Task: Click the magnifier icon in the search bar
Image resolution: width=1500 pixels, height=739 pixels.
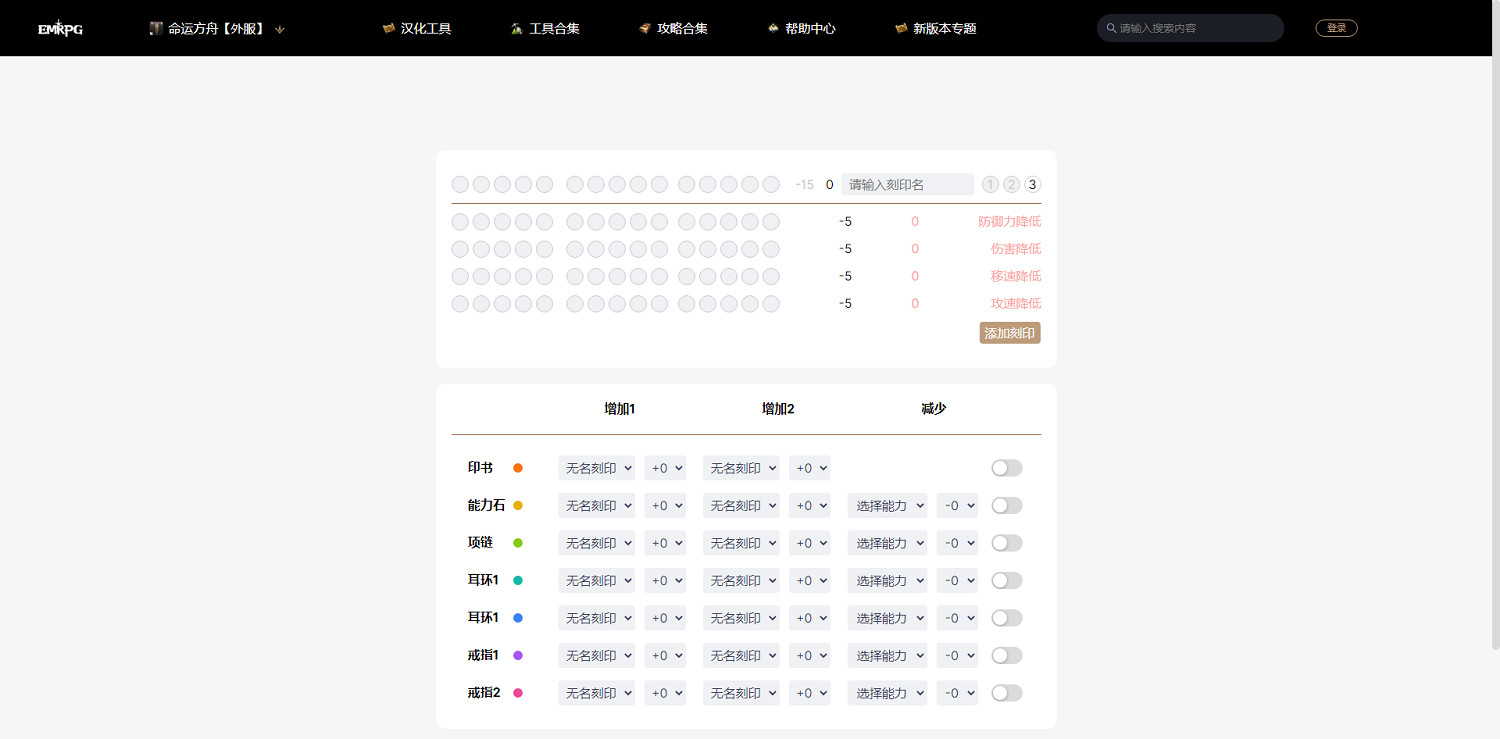Action: (1111, 28)
